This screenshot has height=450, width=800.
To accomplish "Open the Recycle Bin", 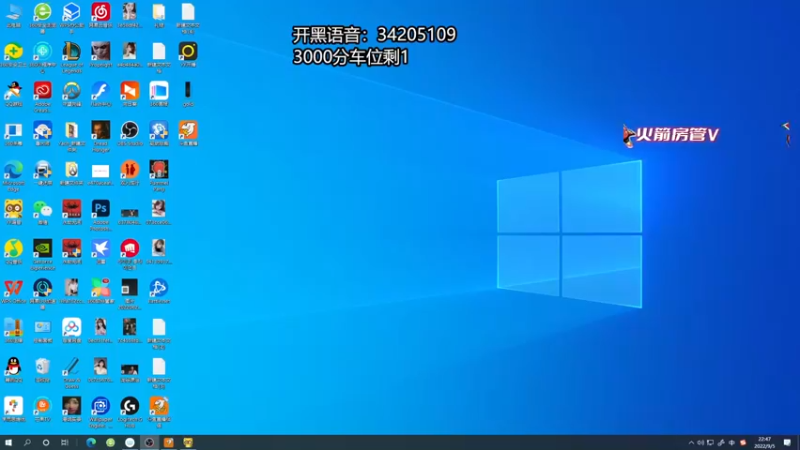I will 42,366.
